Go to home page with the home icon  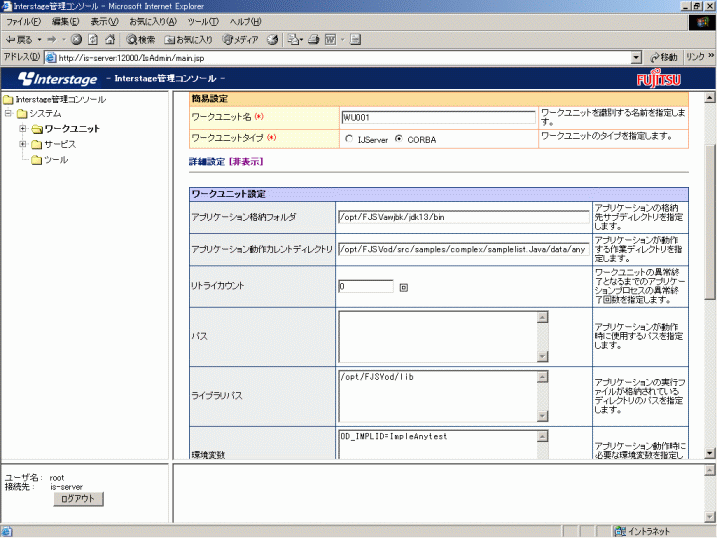coord(110,40)
